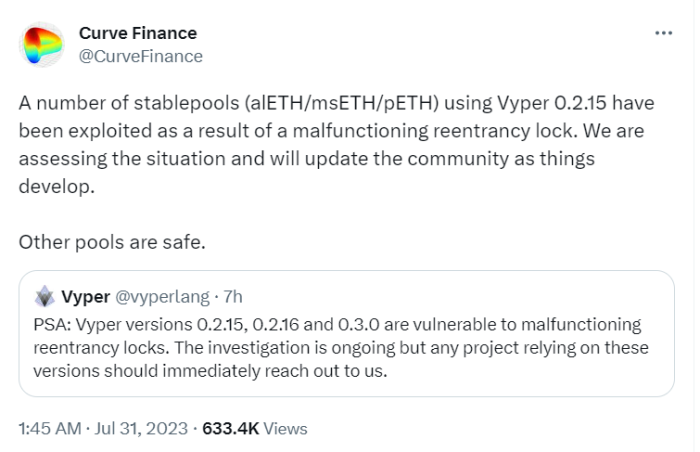Click the Jul 31, 2023 date
The width and height of the screenshot is (700, 452).
tap(141, 428)
